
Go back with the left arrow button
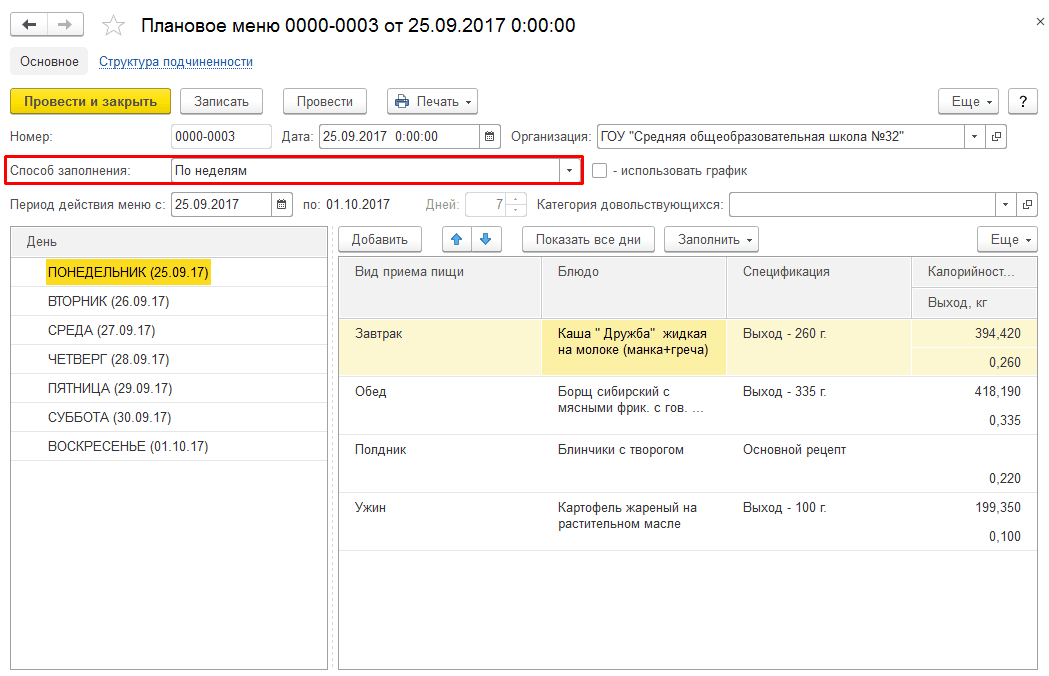coord(29,25)
